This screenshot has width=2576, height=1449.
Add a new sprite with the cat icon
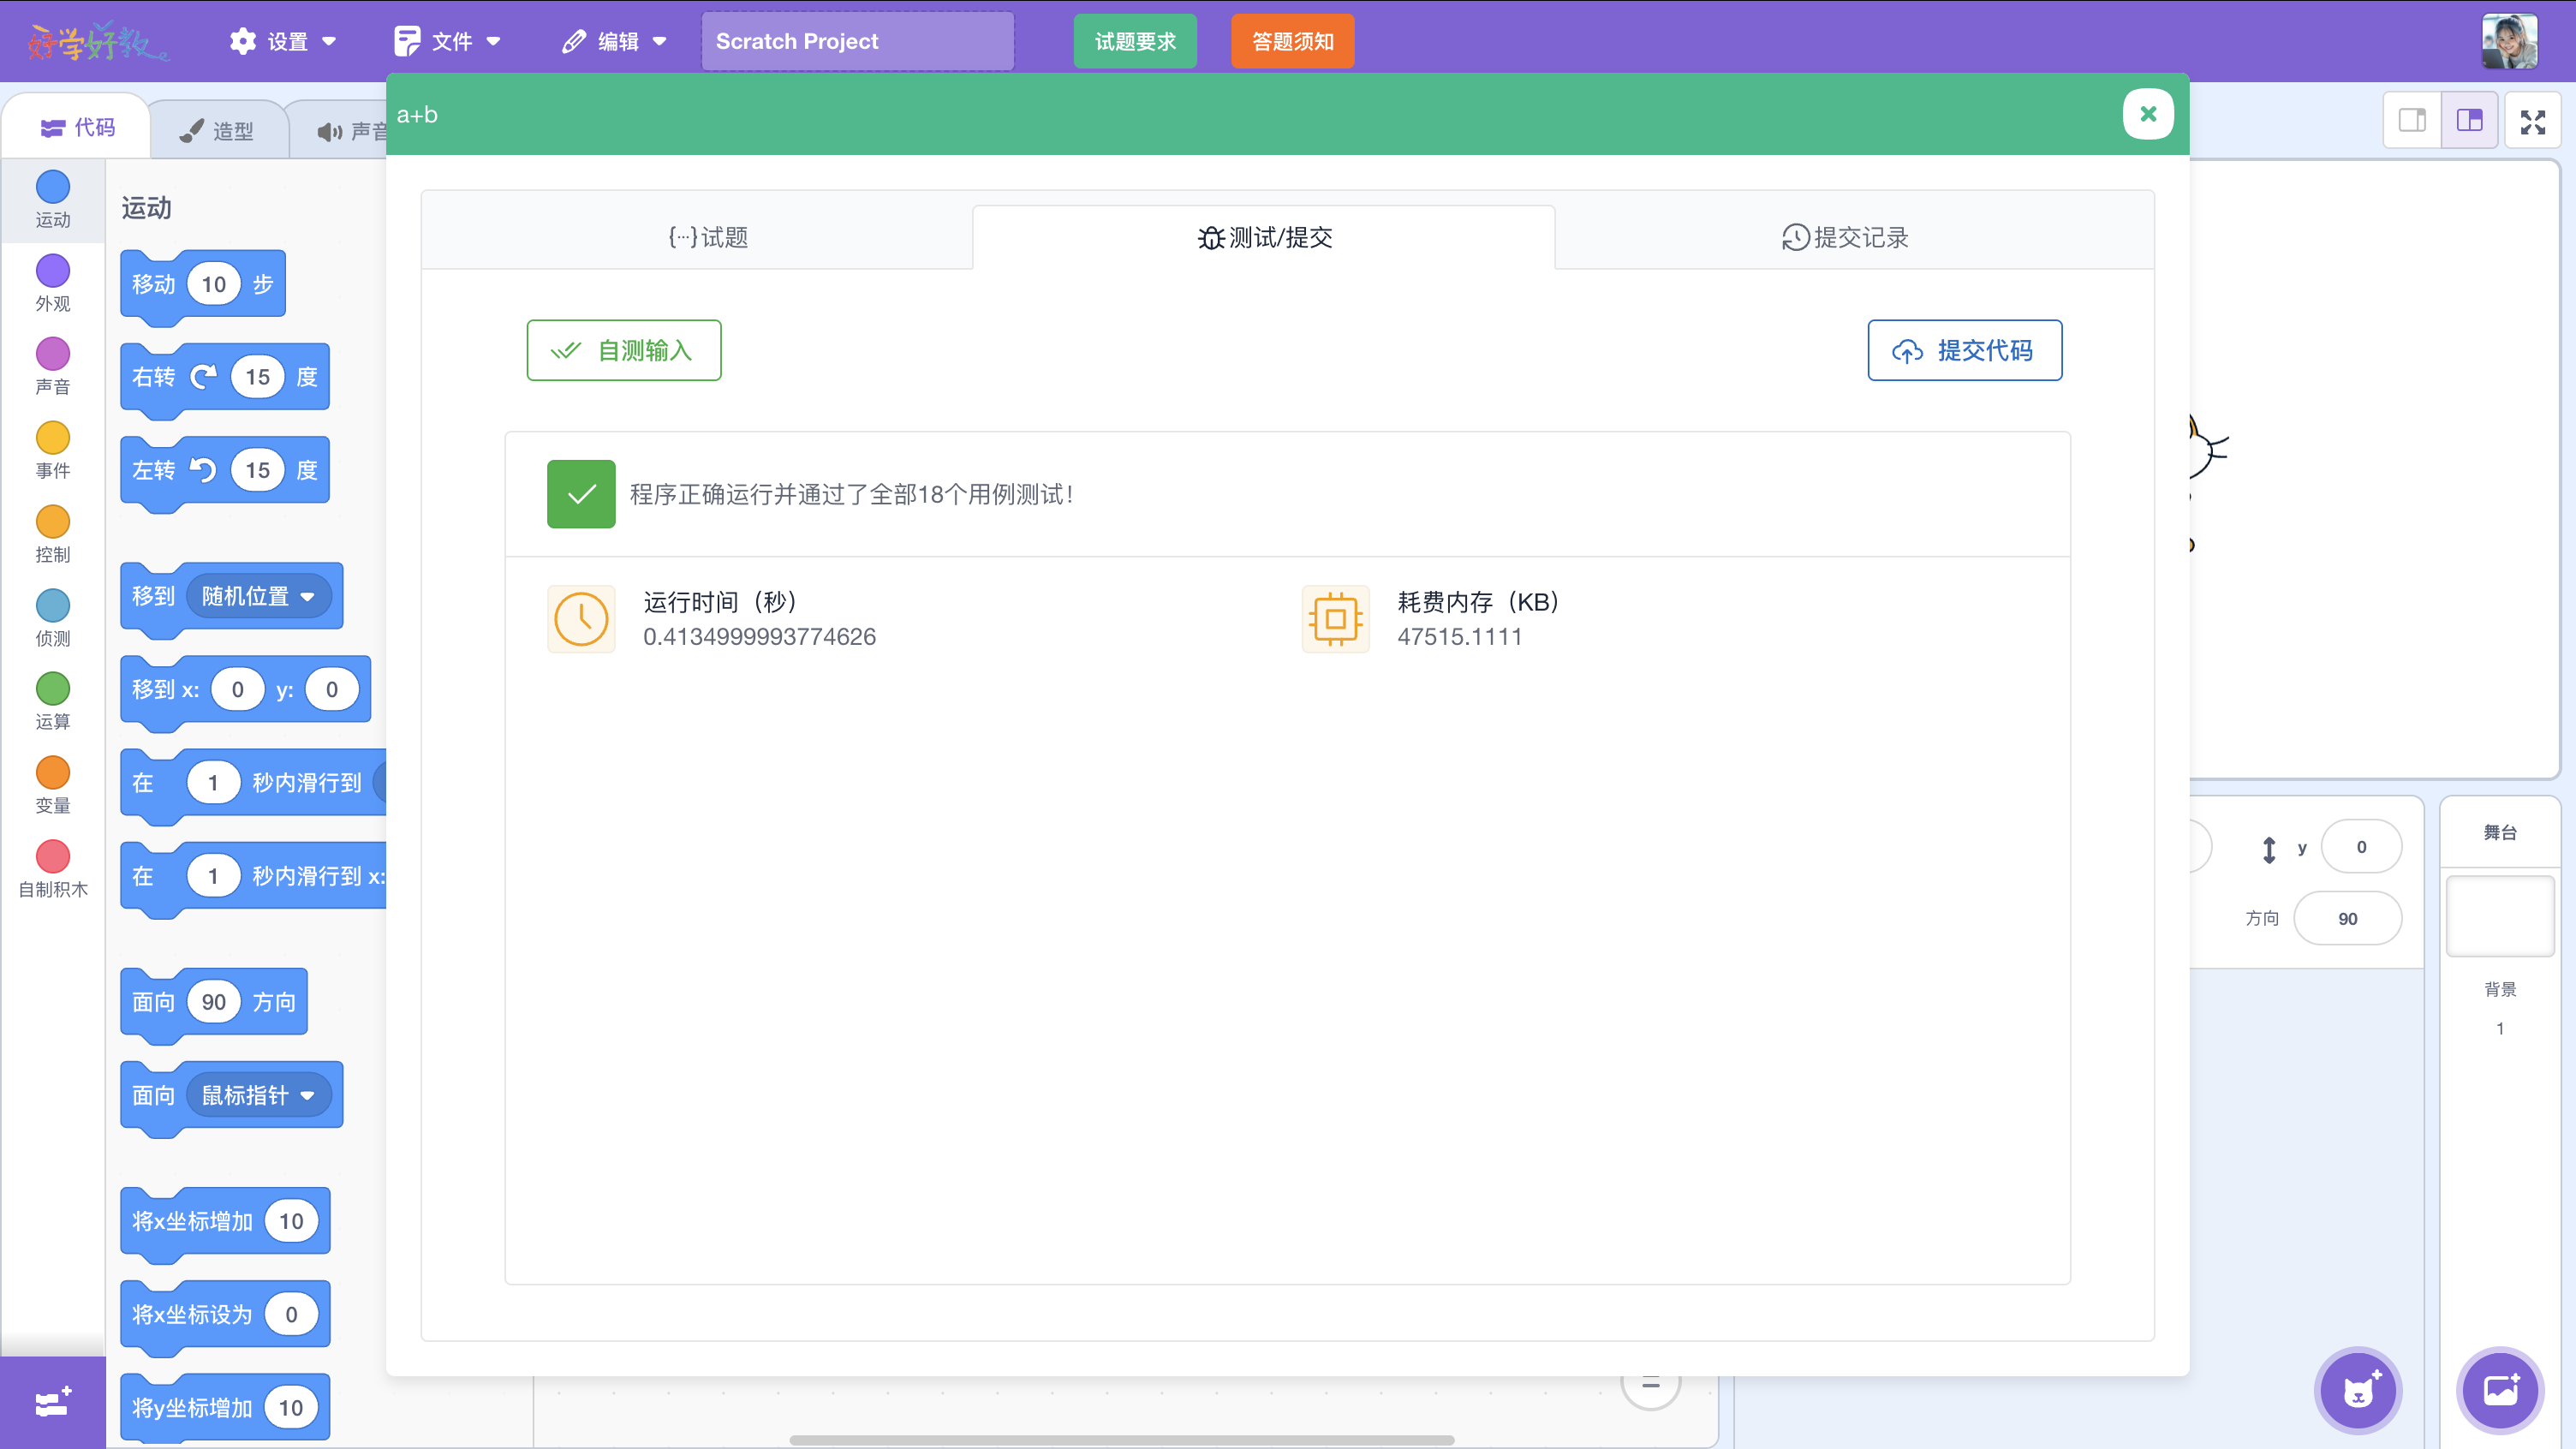(x=2358, y=1390)
